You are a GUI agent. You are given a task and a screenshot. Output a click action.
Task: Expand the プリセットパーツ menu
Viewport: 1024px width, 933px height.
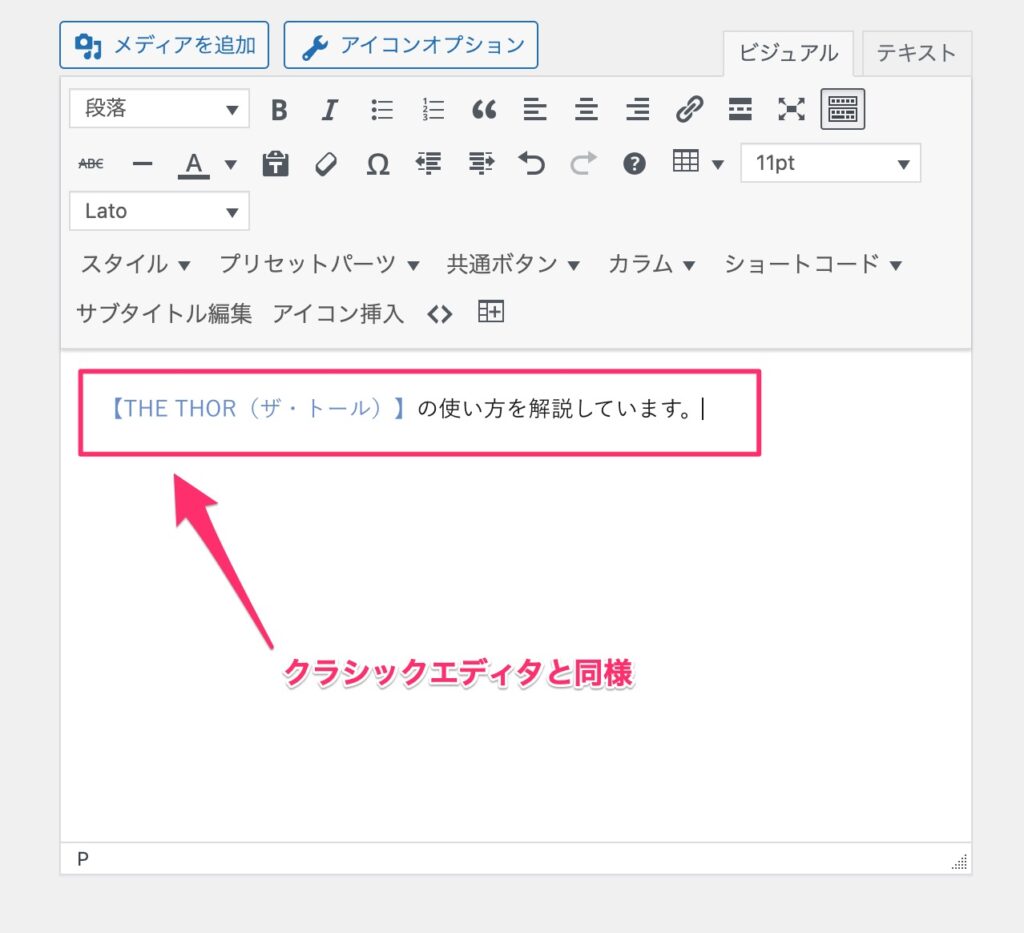click(319, 264)
